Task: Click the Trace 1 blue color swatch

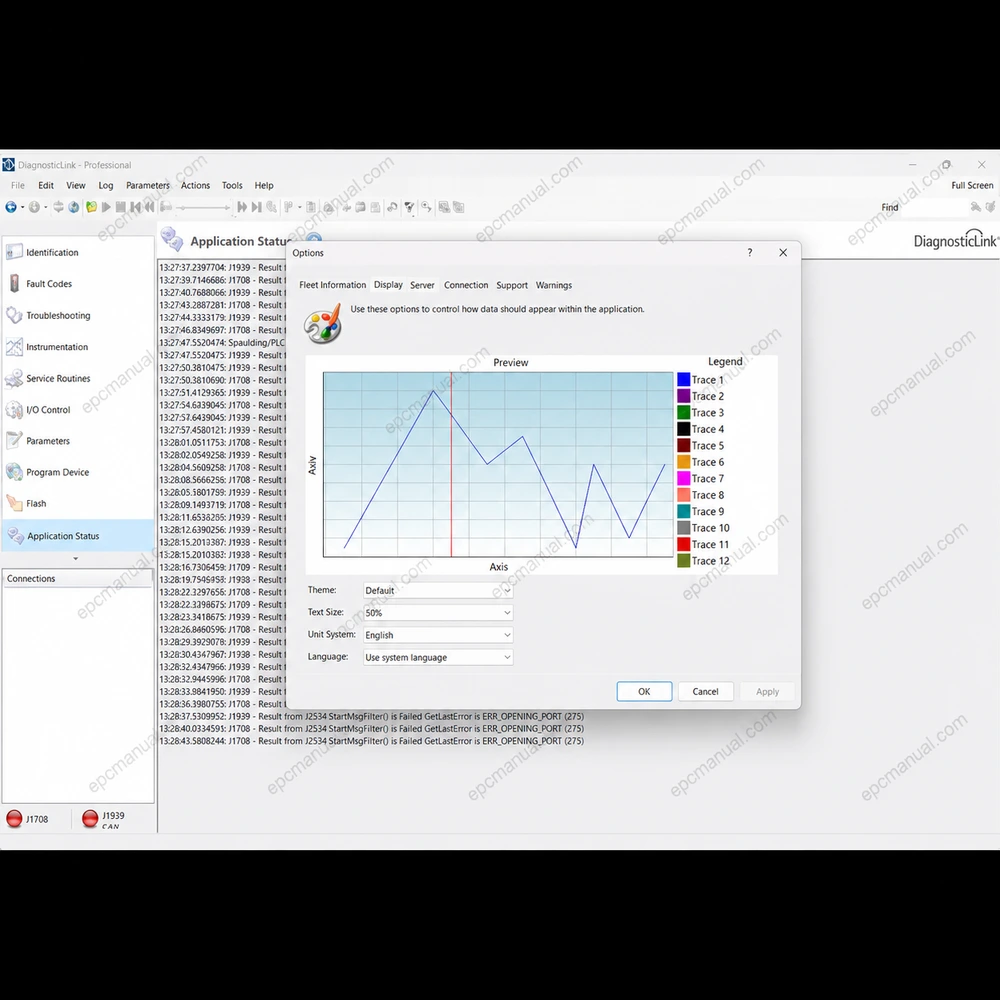Action: coord(684,379)
